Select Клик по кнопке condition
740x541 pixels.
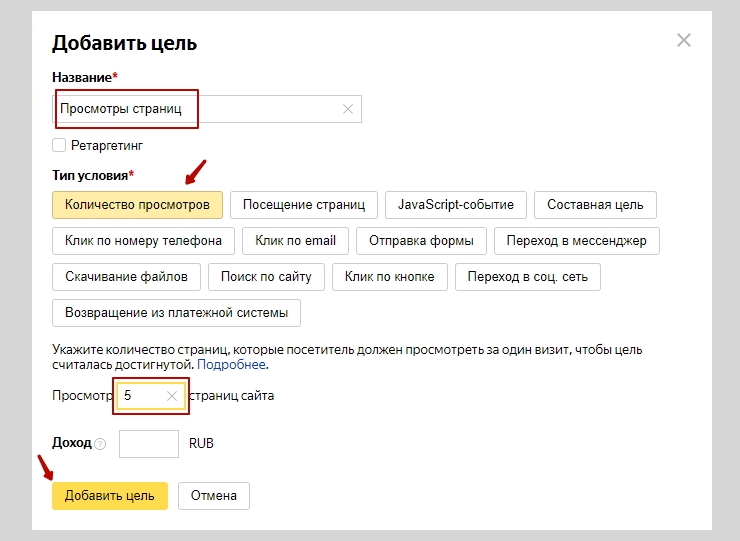(x=389, y=277)
